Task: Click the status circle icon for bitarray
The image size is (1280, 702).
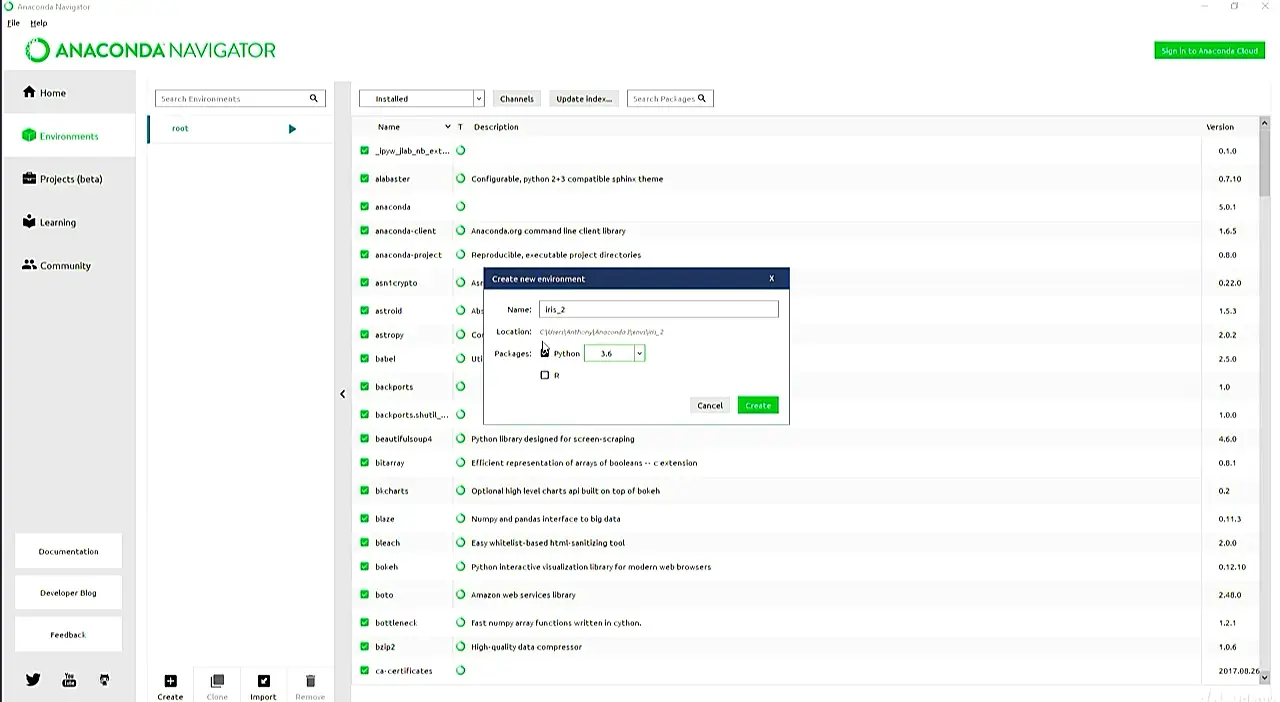Action: click(461, 463)
